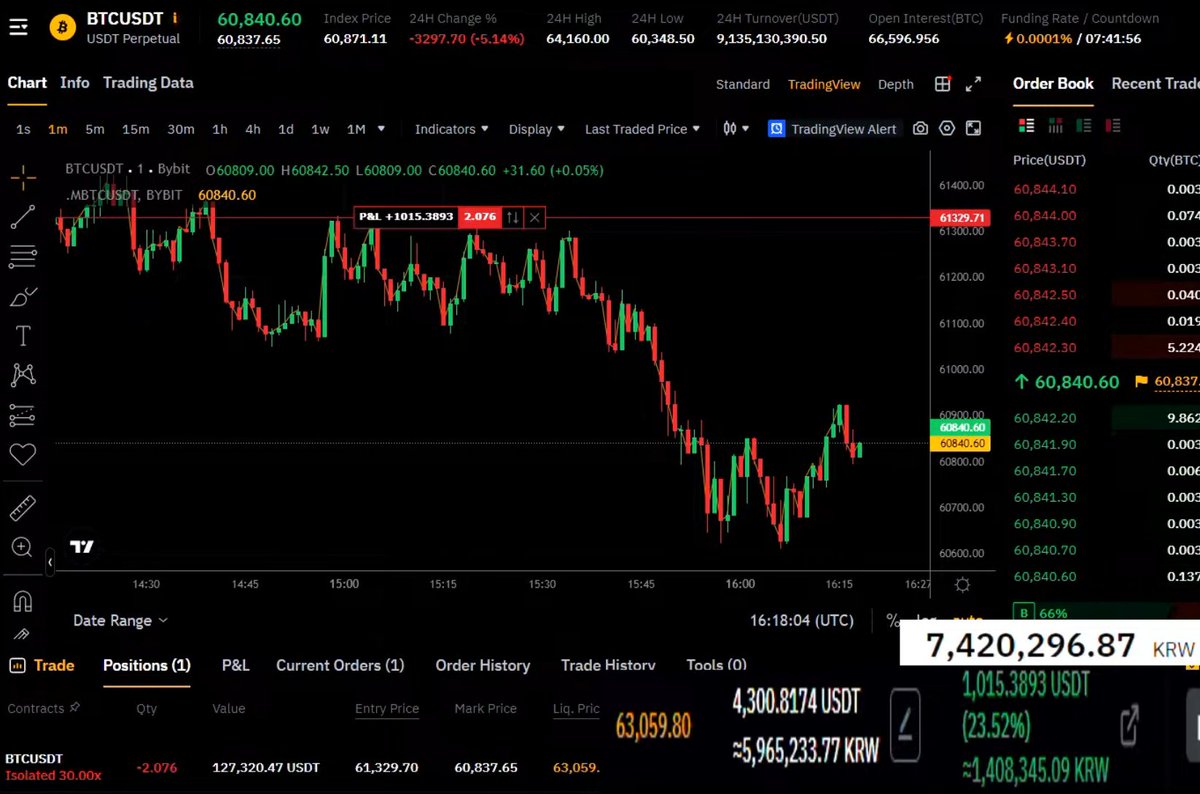Select the brush drawing tool
Screen dimensions: 1200x794
tap(23, 296)
